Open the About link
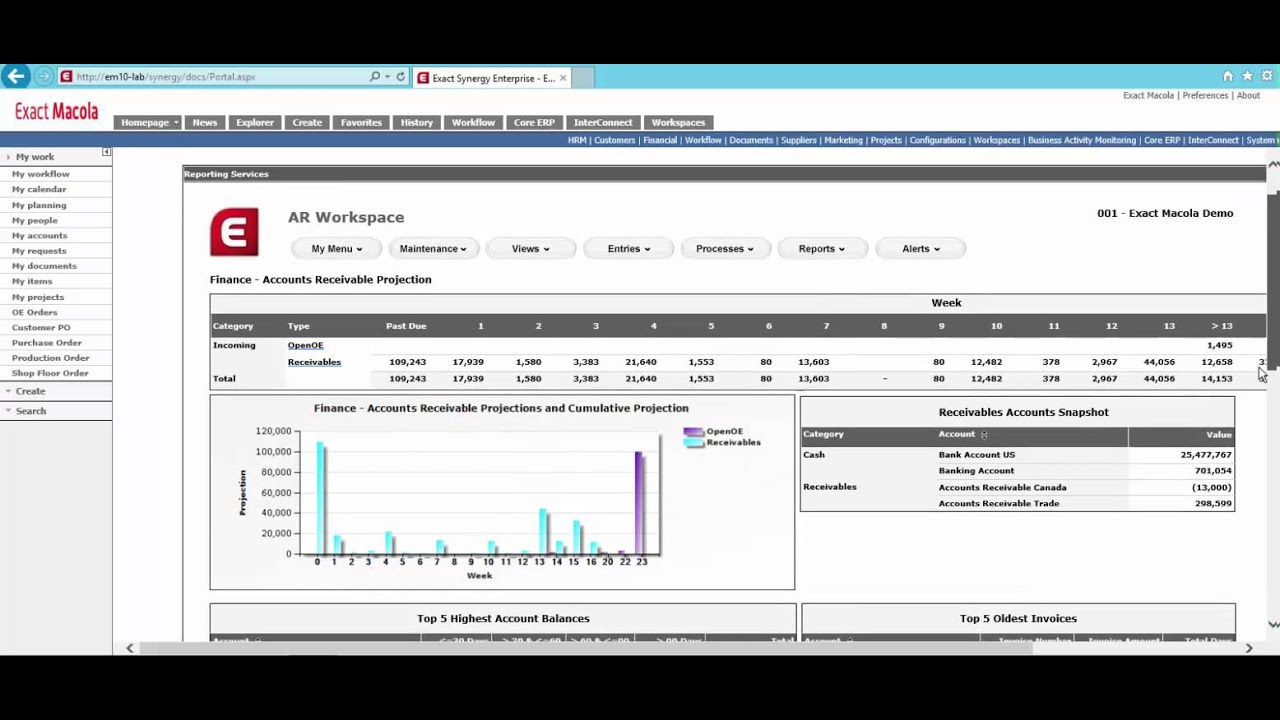 pos(1248,96)
